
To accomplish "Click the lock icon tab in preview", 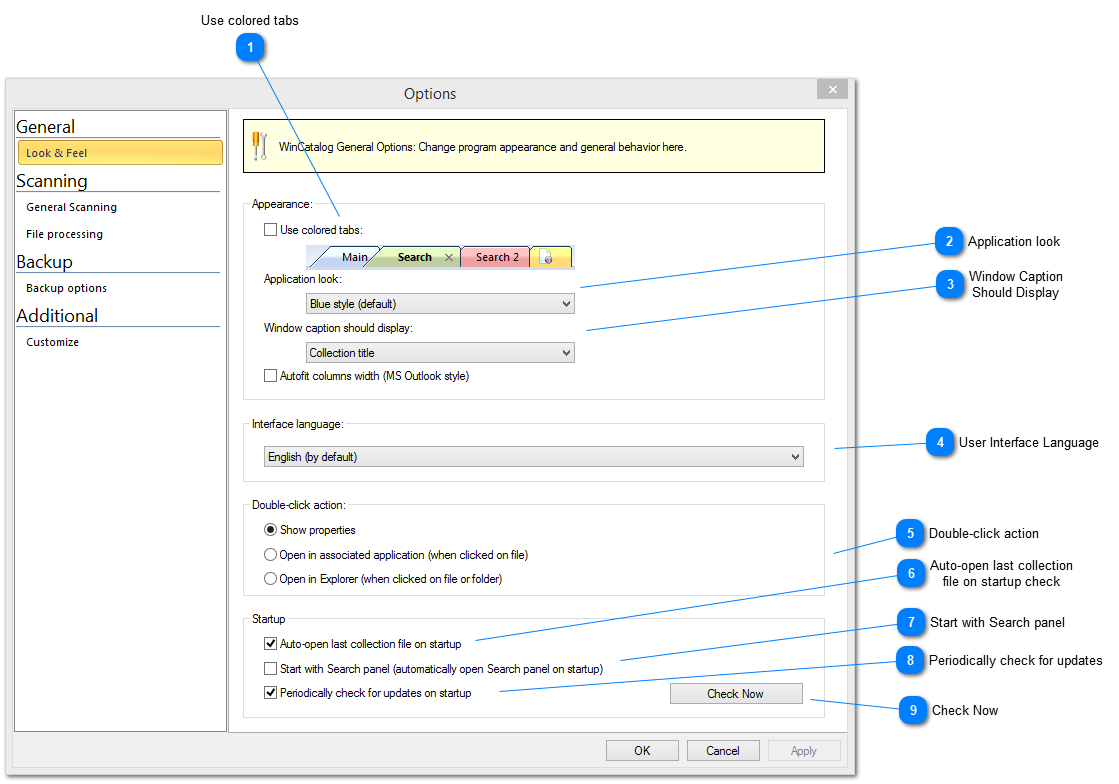I will pos(549,258).
